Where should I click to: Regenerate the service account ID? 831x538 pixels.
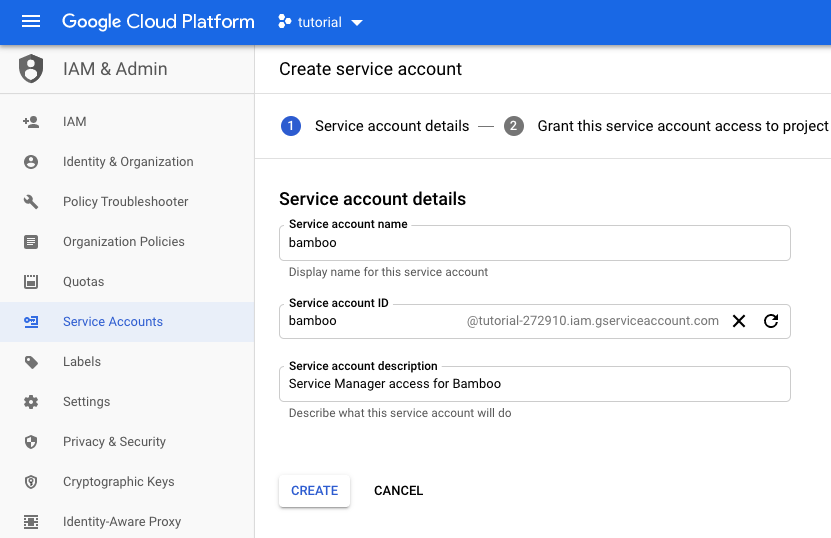[x=771, y=321]
